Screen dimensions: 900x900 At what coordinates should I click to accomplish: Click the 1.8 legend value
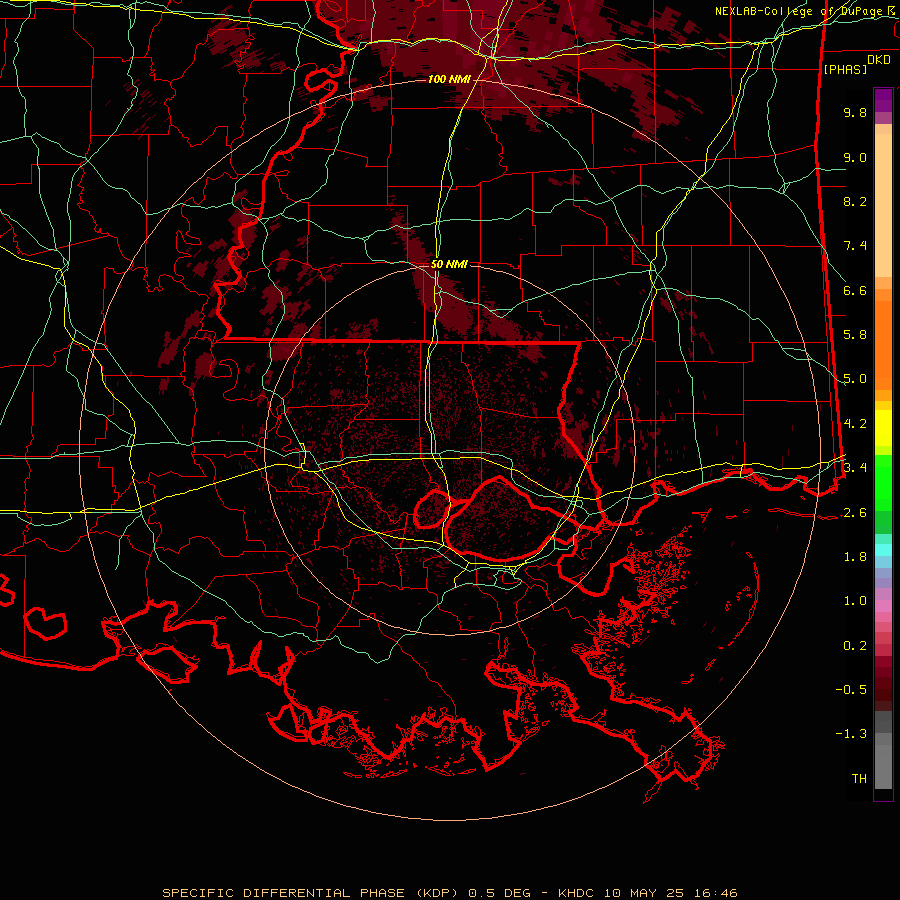(x=855, y=557)
